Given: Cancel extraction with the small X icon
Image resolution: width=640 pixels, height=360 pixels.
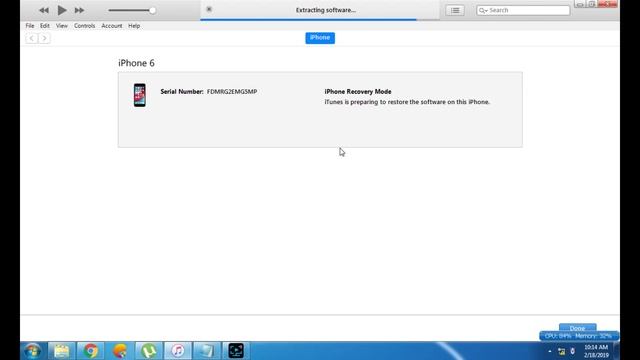Looking at the screenshot, I should coord(209,9).
